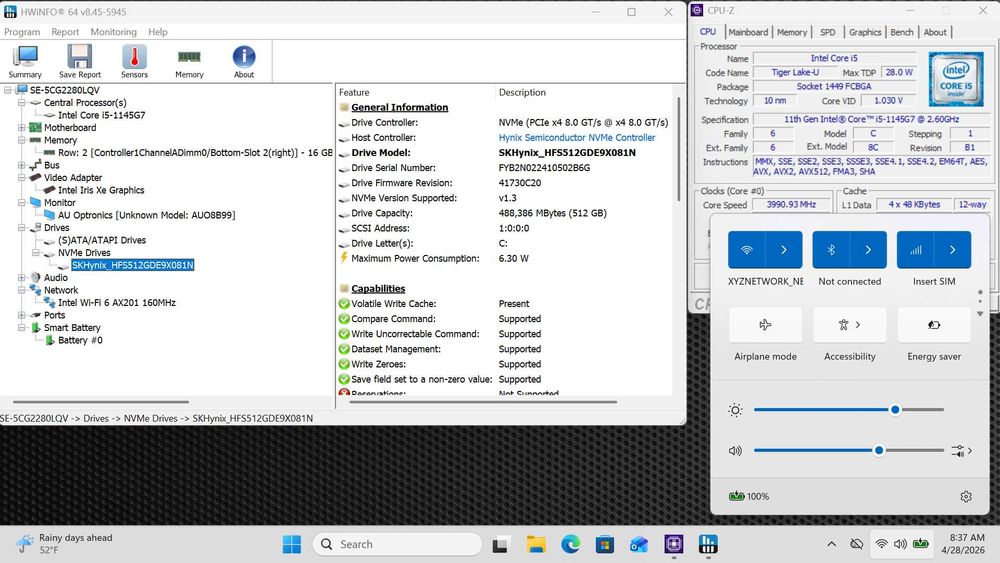The width and height of the screenshot is (1000, 563).
Task: Switch to HWiNFO taskbar icon
Action: click(708, 545)
